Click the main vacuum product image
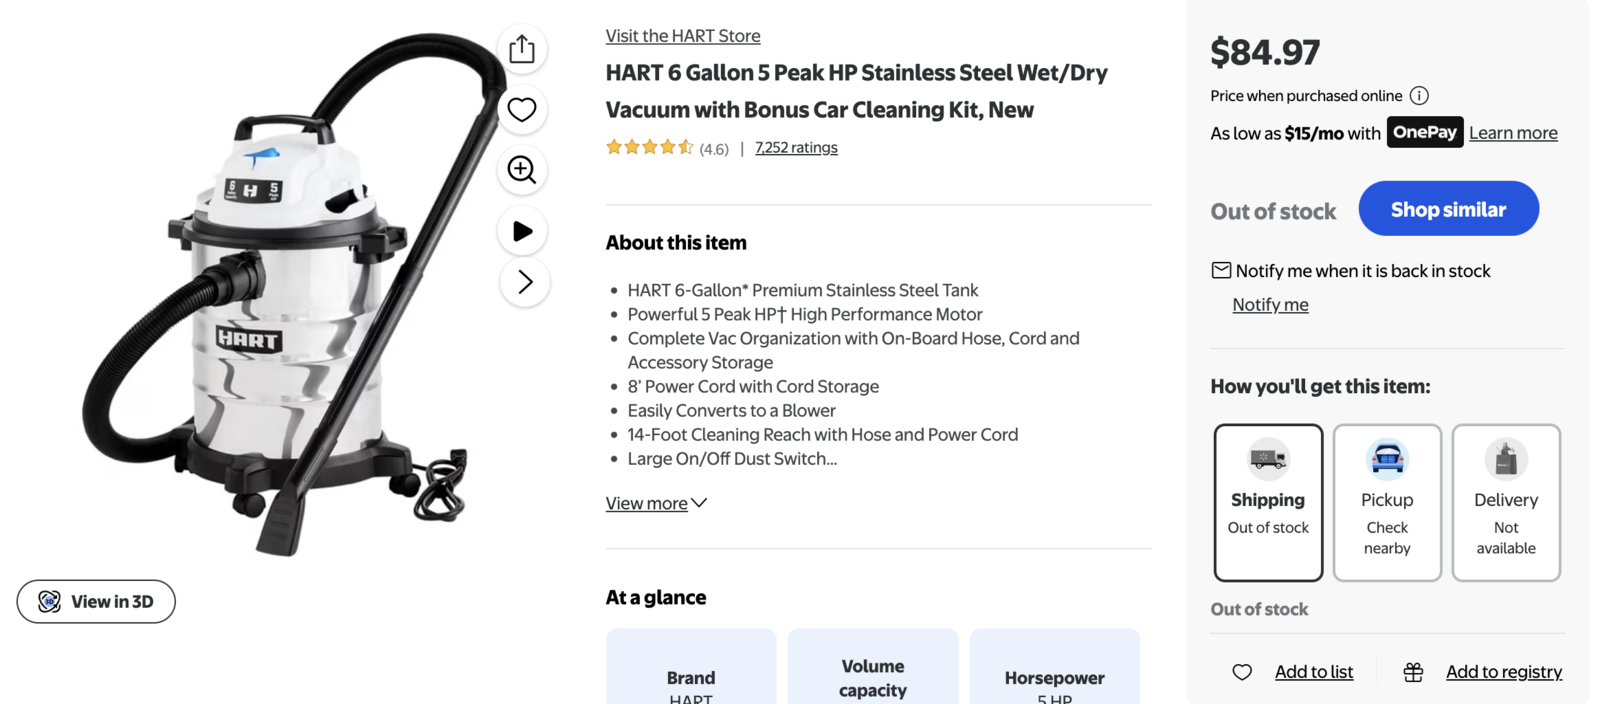The height and width of the screenshot is (704, 1600). 290,300
